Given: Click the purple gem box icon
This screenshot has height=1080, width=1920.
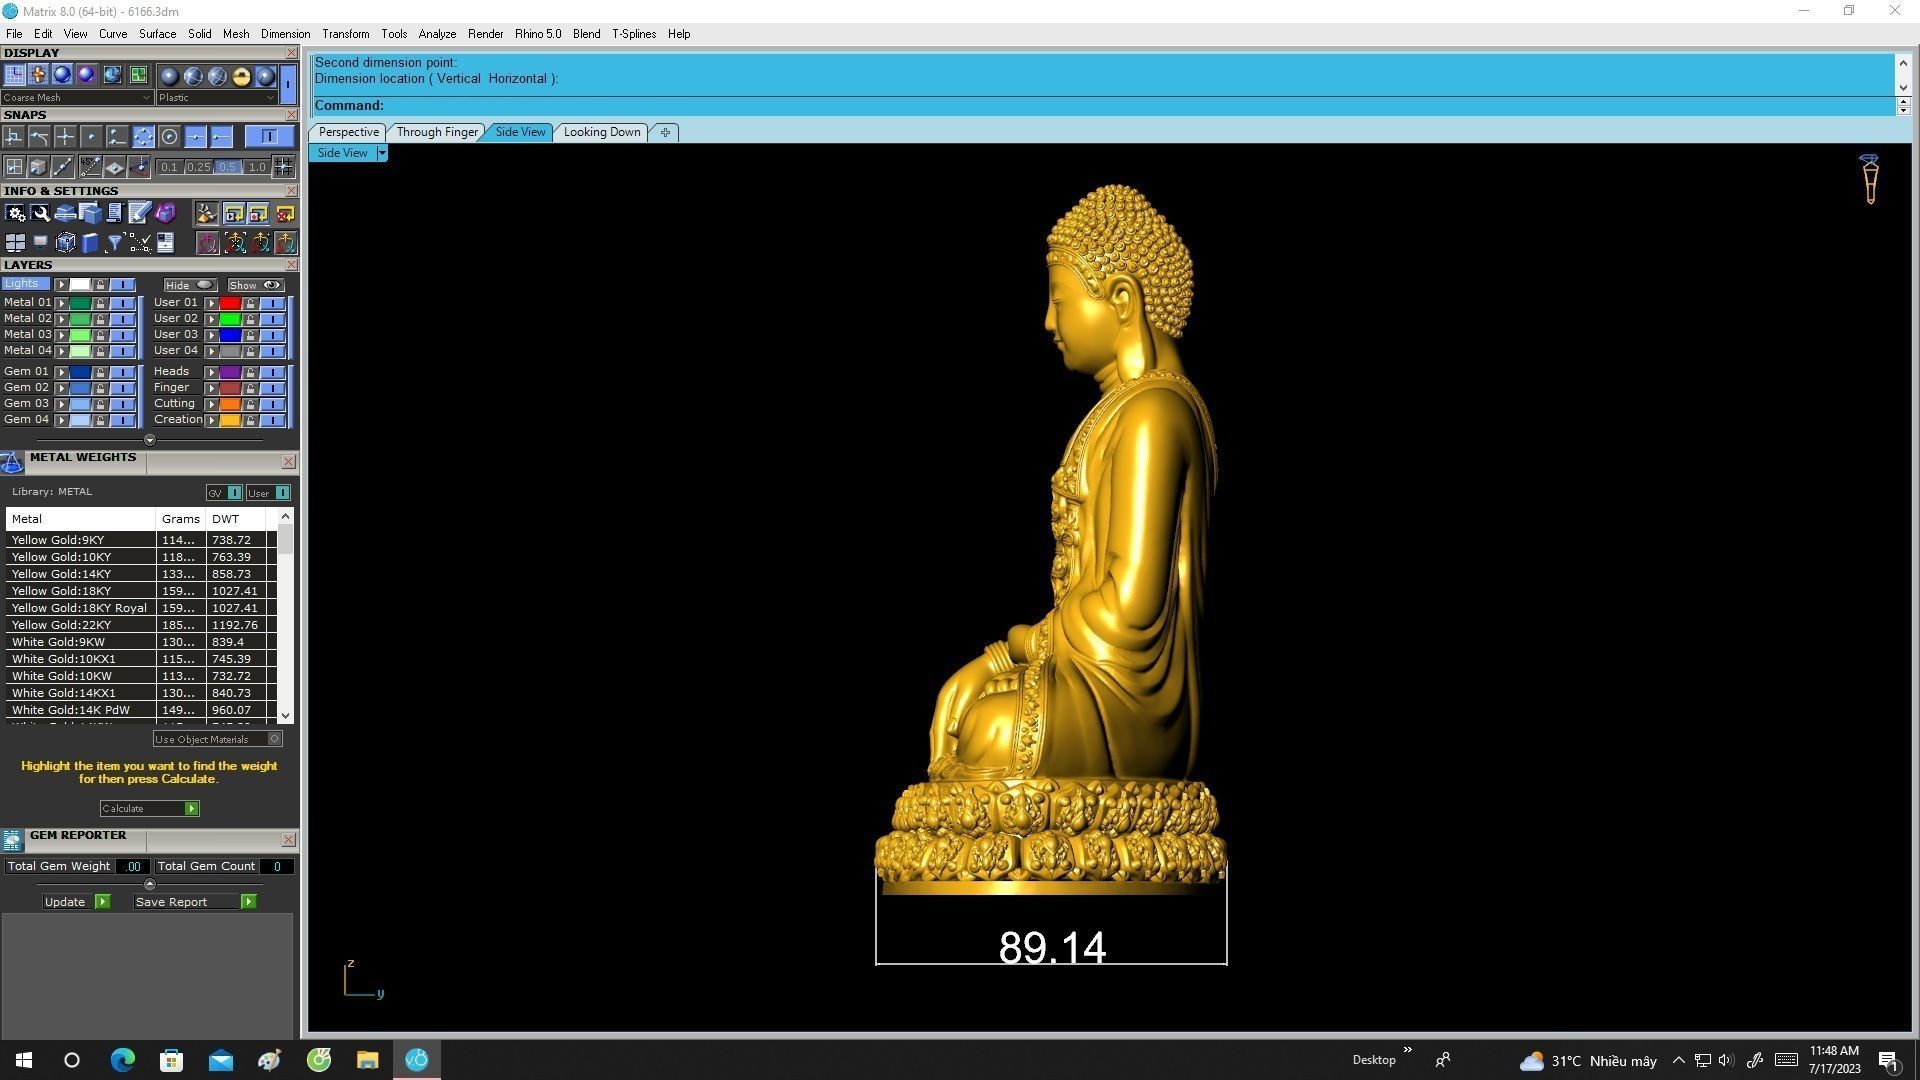Looking at the screenshot, I should click(x=165, y=213).
